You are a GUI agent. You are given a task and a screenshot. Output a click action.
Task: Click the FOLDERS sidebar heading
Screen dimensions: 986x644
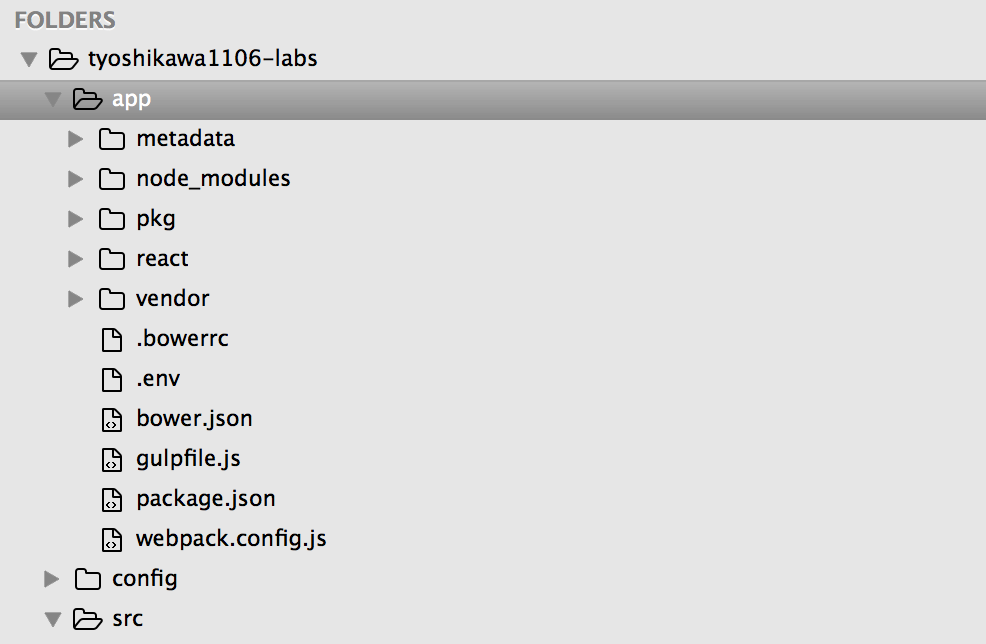(x=65, y=19)
